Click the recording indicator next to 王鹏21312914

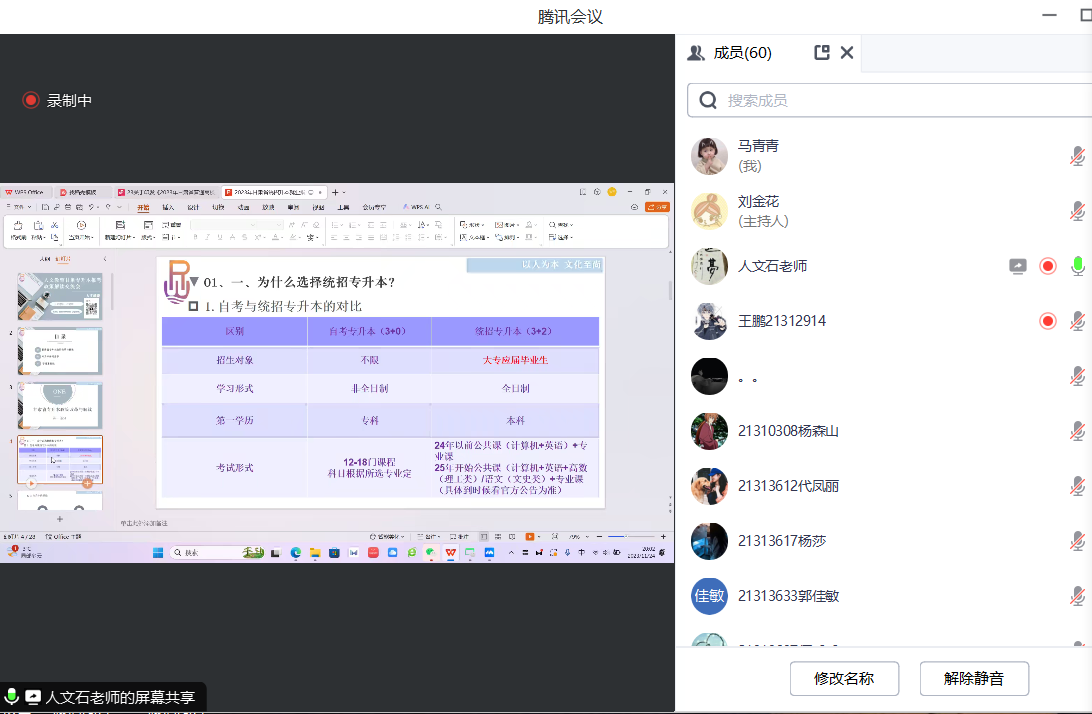[x=1048, y=321]
